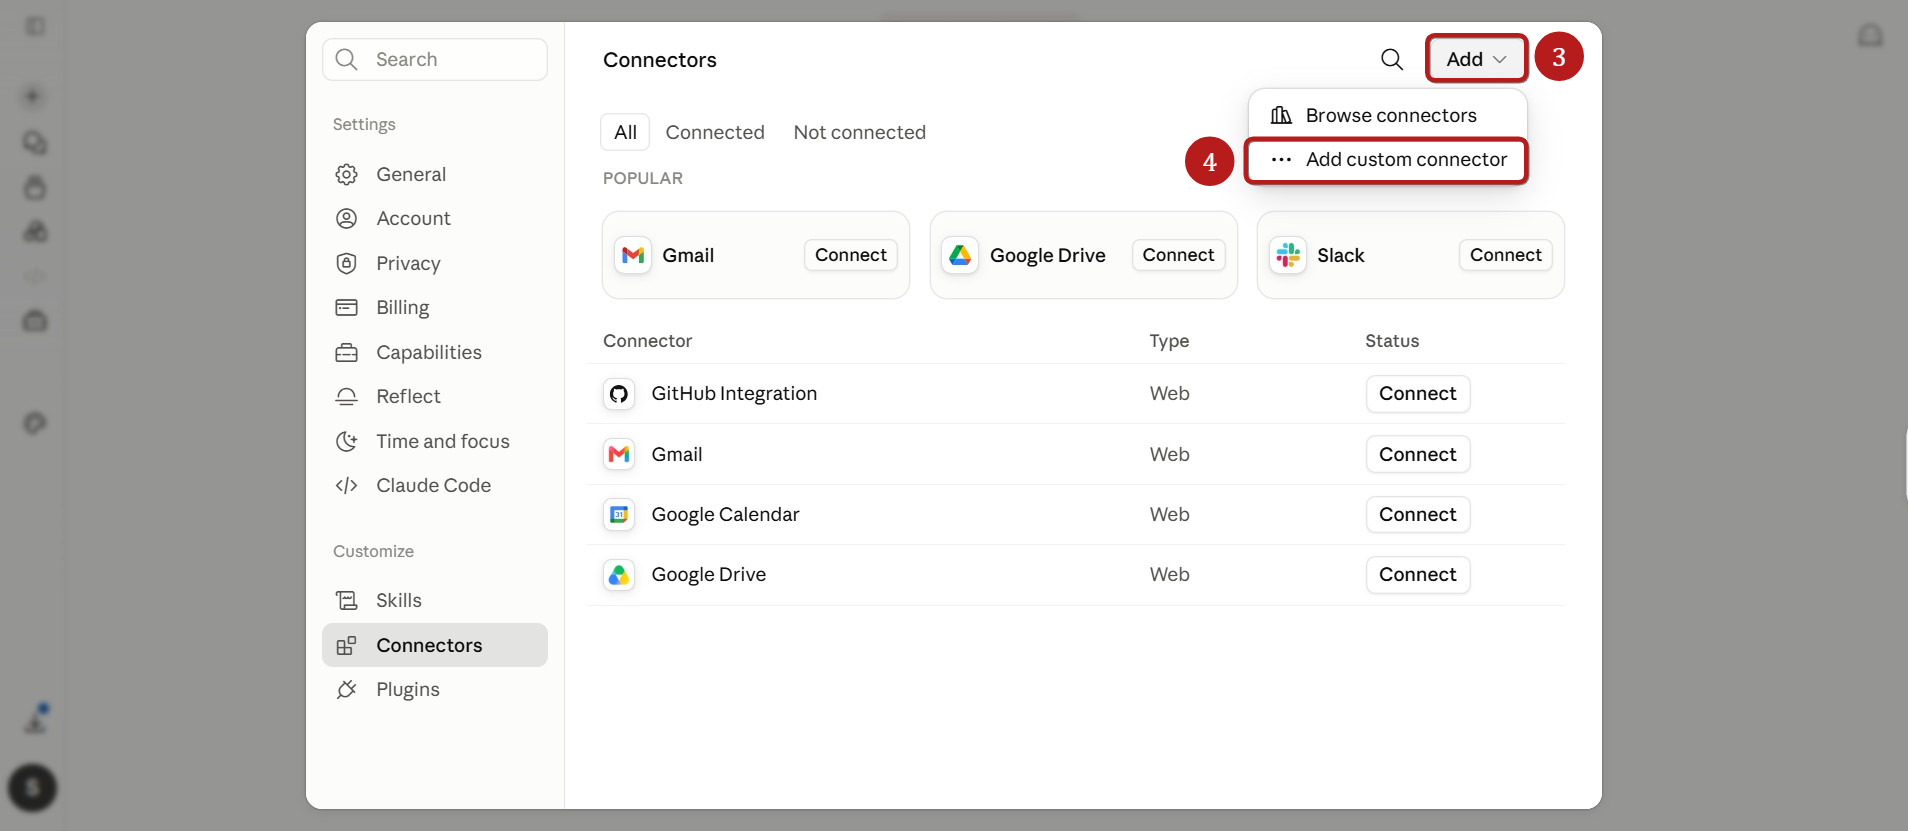
Task: Open Claude Code via the code brackets icon
Action: click(x=346, y=485)
